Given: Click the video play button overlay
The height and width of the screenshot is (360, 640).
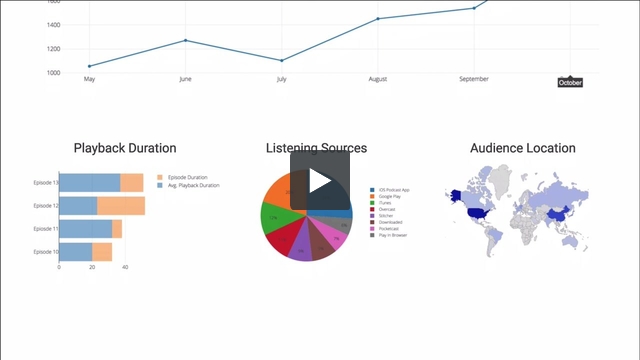Looking at the screenshot, I should click(x=320, y=181).
